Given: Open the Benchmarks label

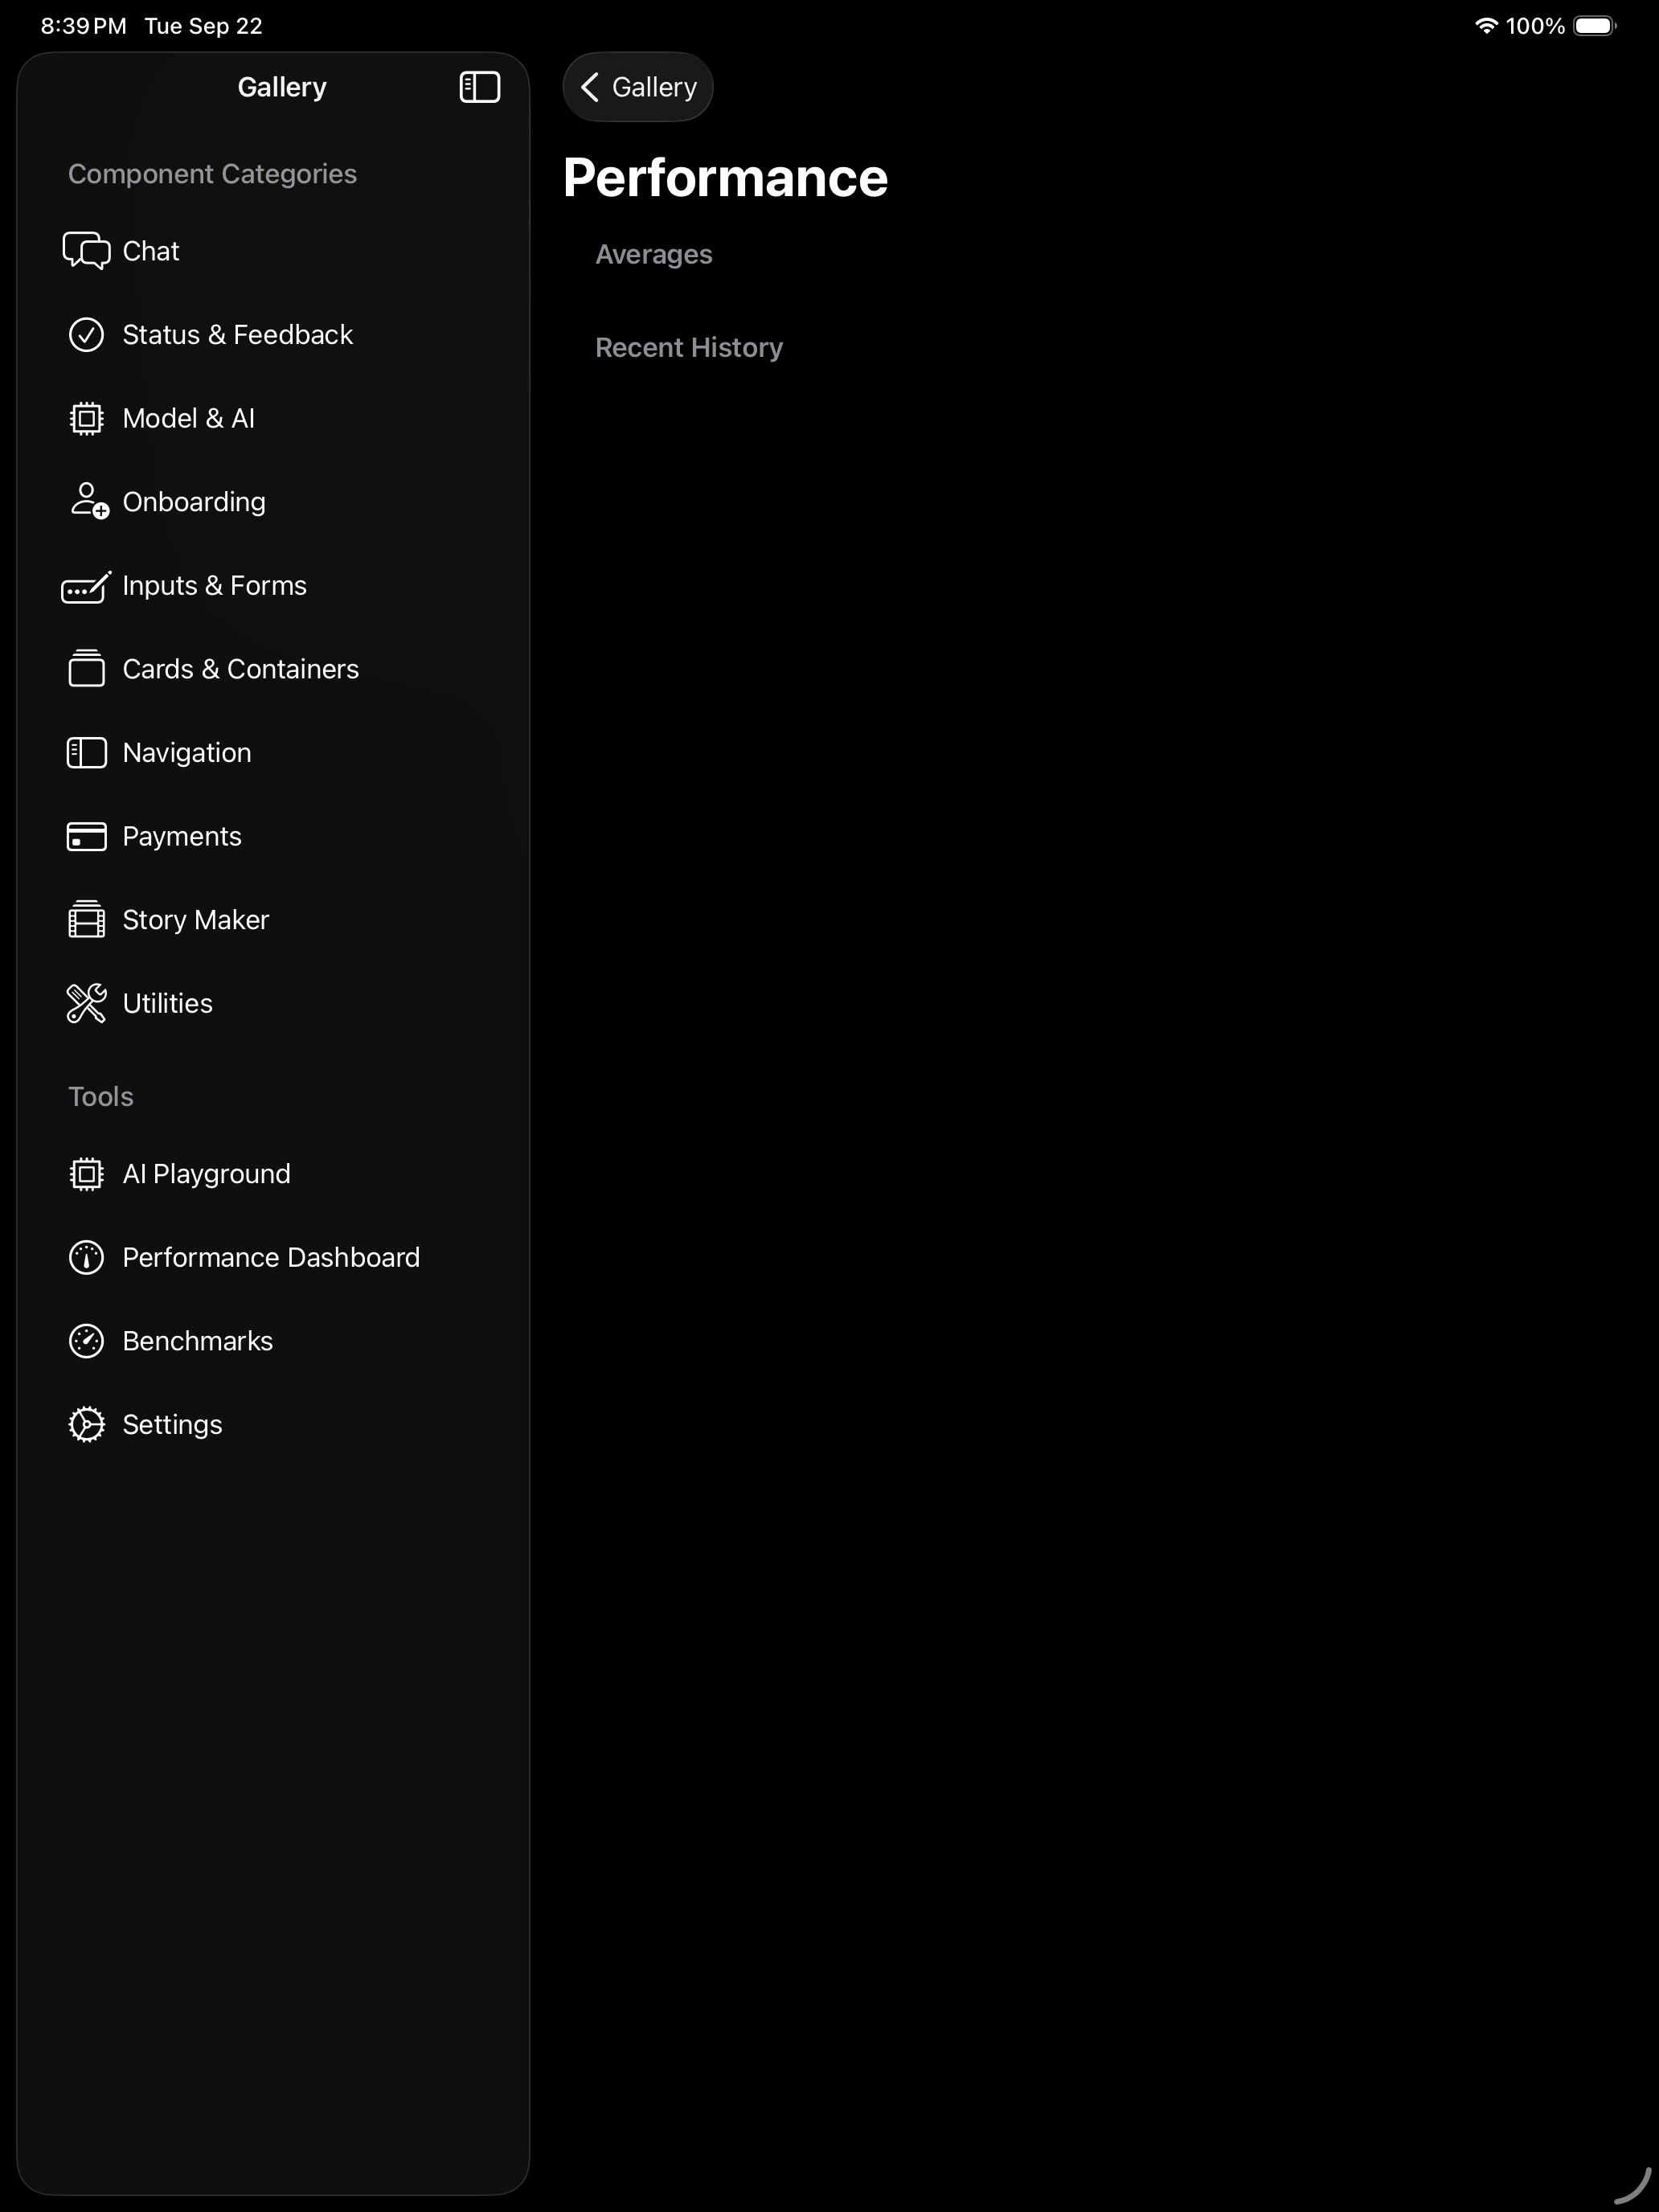Looking at the screenshot, I should [x=197, y=1341].
